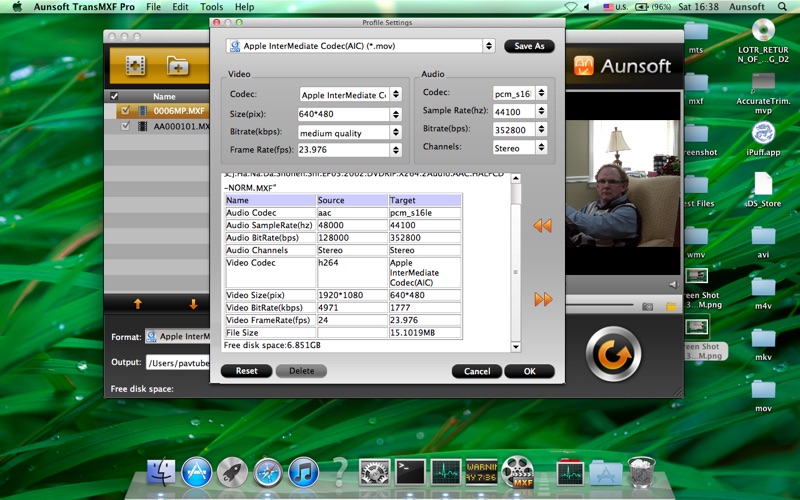Toggle the select-all checkbox in list header
Image resolution: width=800 pixels, height=500 pixels.
tap(113, 97)
